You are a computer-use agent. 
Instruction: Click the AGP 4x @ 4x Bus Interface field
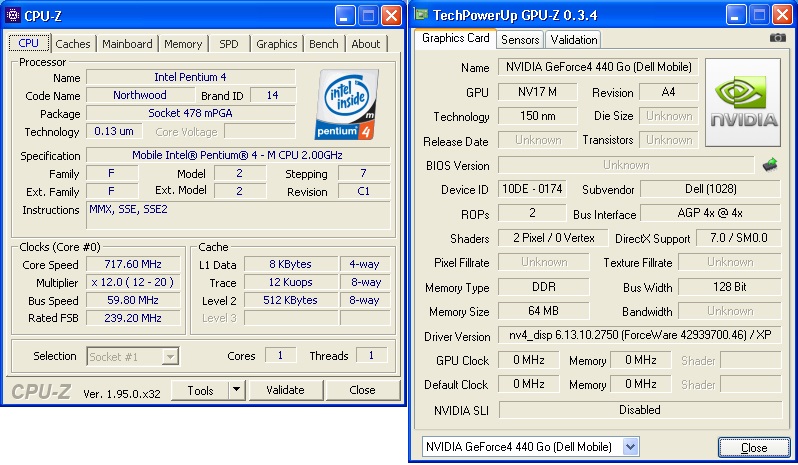(x=710, y=213)
